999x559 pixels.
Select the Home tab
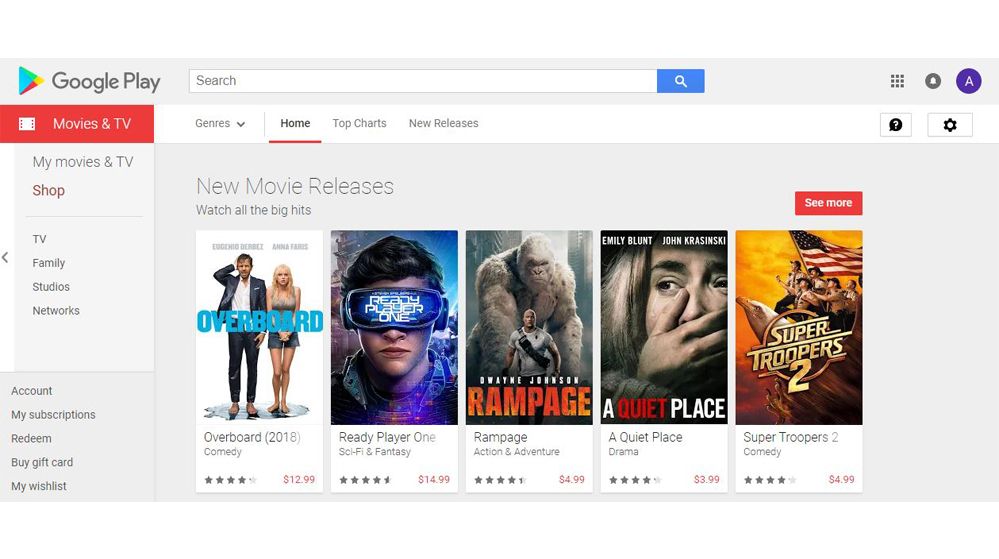(295, 124)
